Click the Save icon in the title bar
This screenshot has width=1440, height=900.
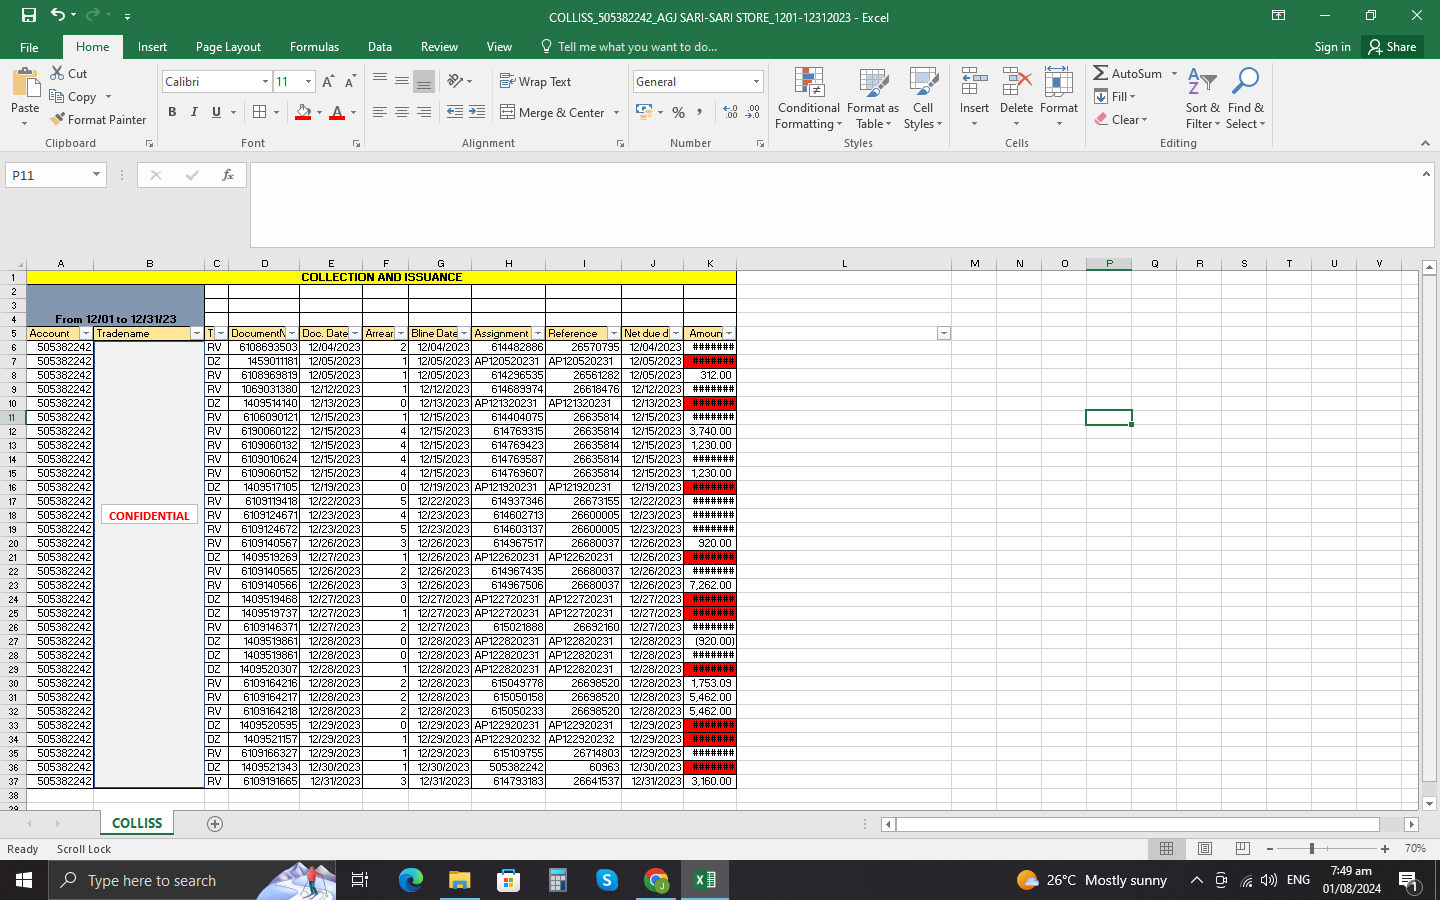coord(28,15)
